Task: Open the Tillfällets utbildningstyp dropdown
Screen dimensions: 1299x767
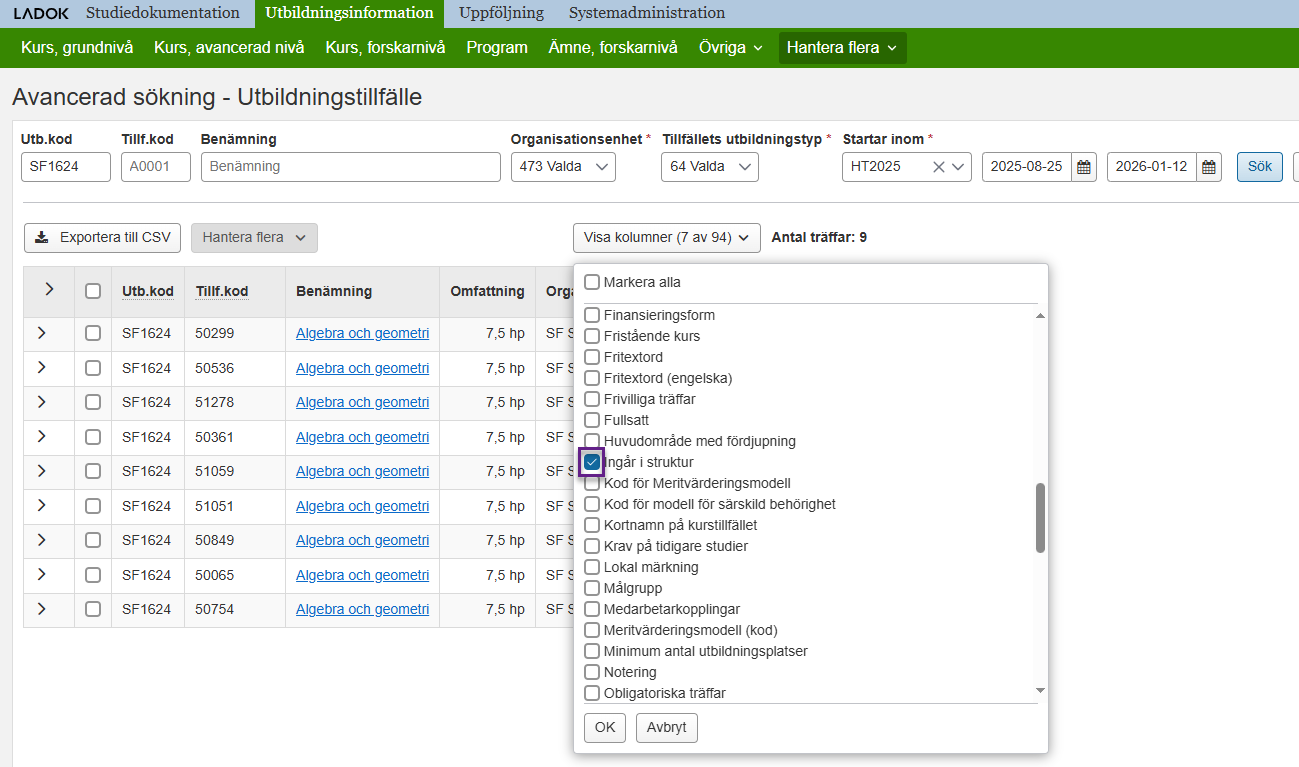Action: coord(709,167)
